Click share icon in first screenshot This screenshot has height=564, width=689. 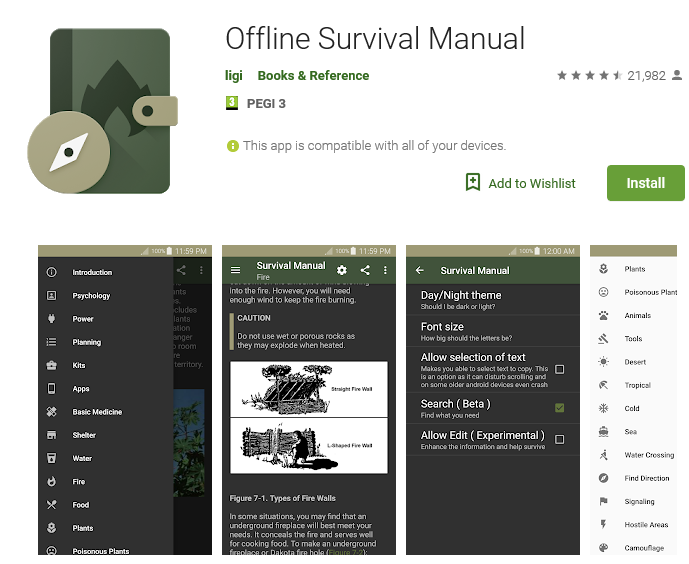[181, 270]
